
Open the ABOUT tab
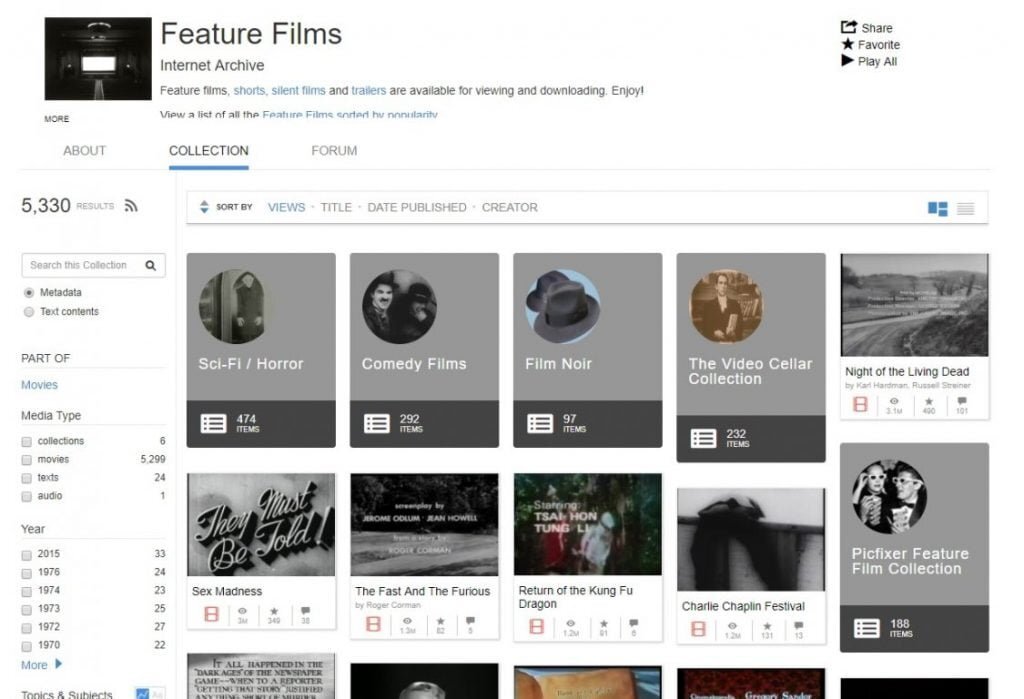point(84,151)
